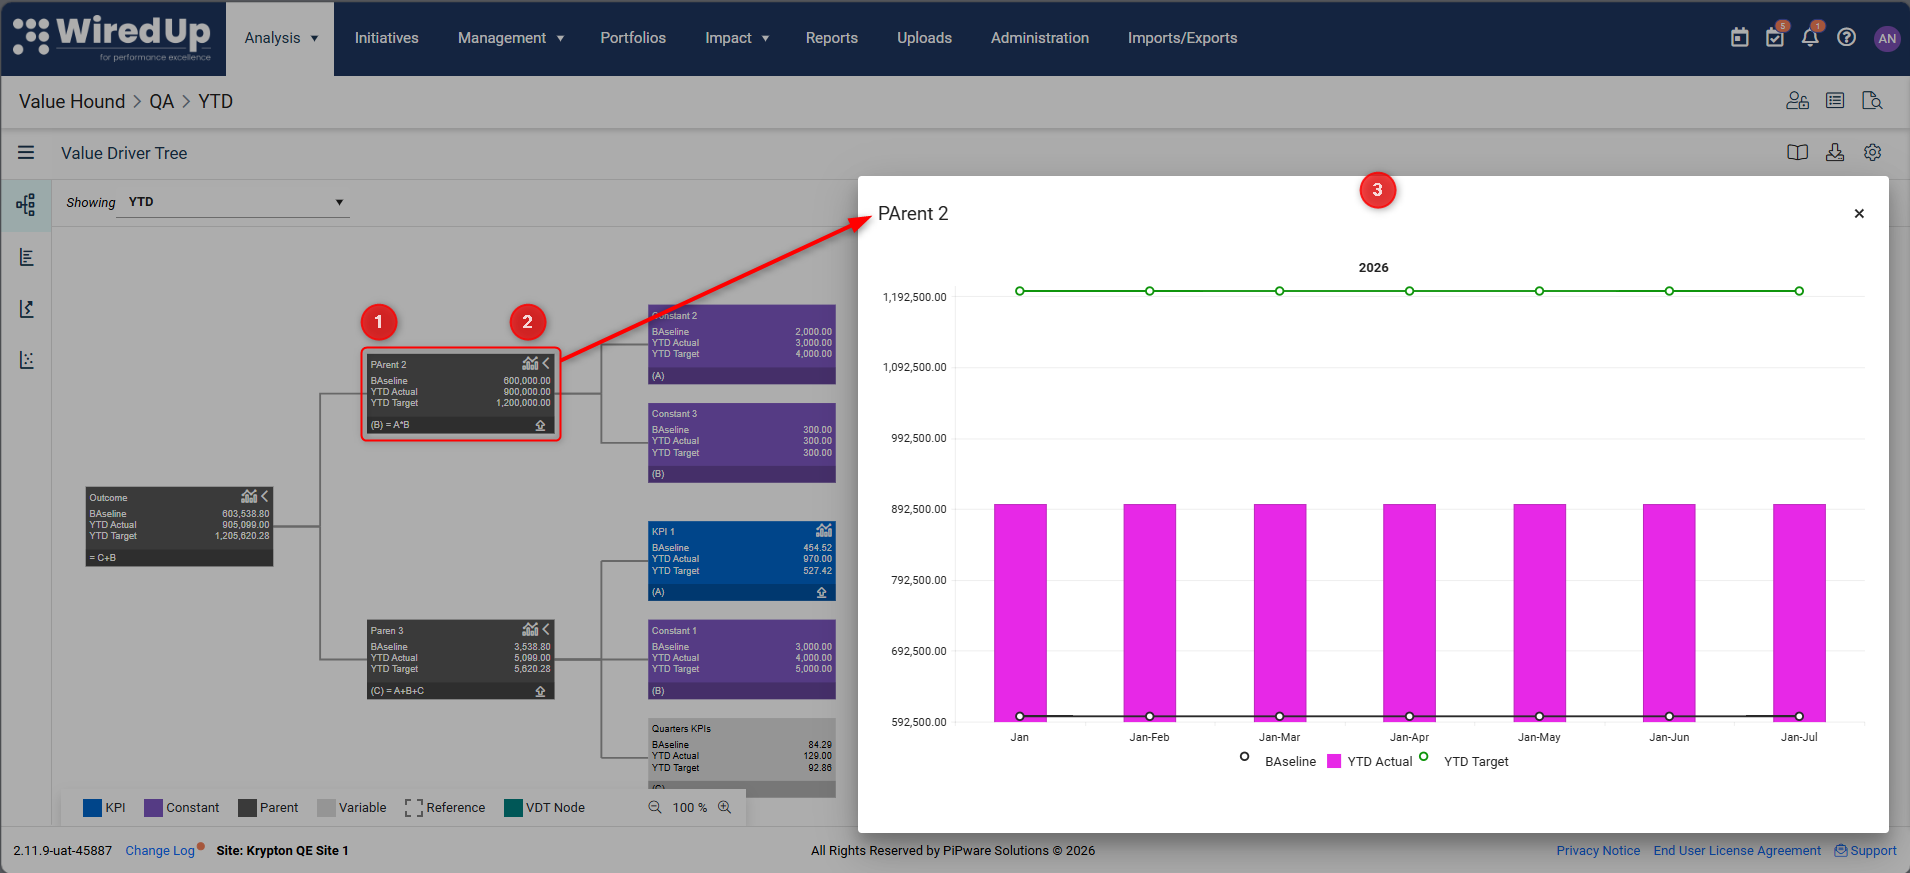The height and width of the screenshot is (873, 1910).
Task: Click upload arrow on Paren 3 node
Action: click(x=540, y=692)
